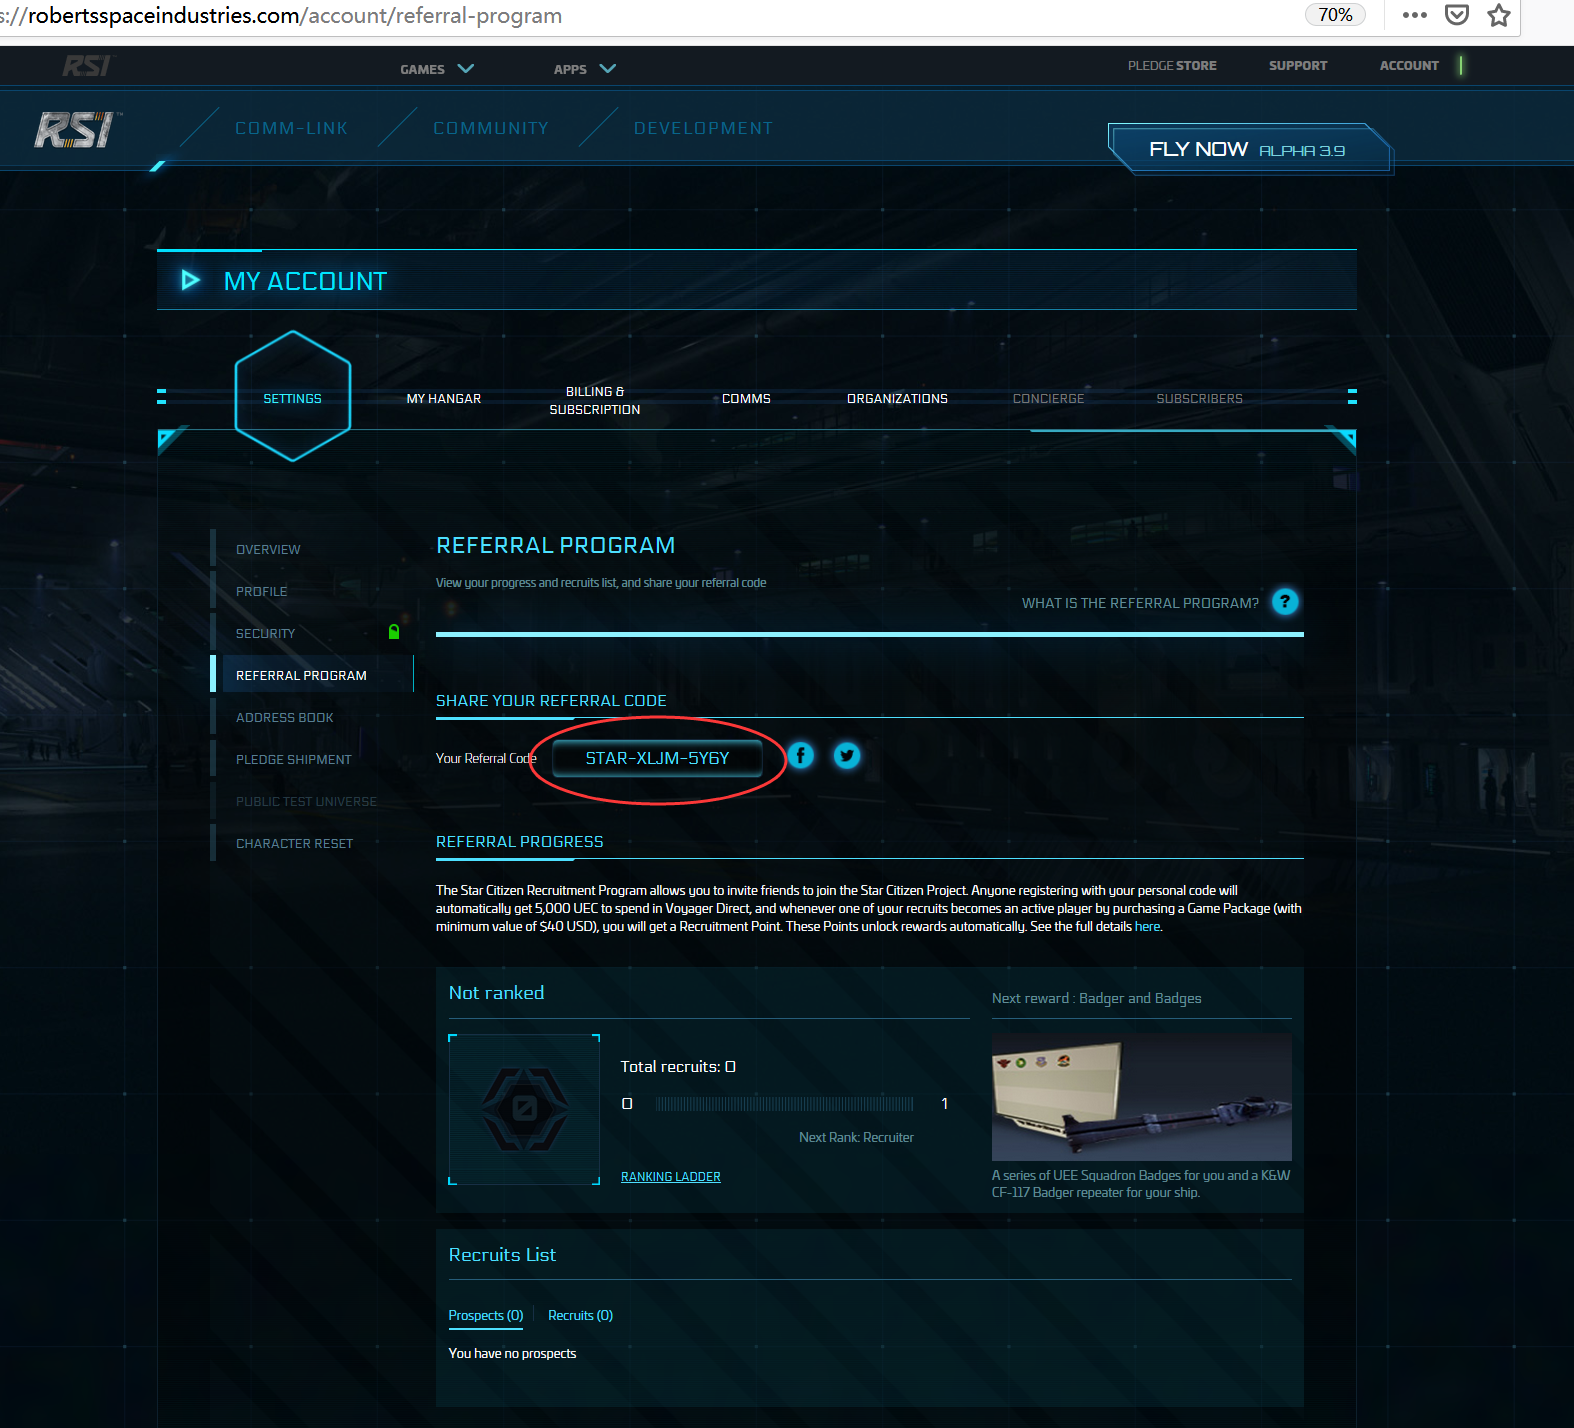
Task: Open the Pocket save icon in browser
Action: pyautogui.click(x=1457, y=15)
